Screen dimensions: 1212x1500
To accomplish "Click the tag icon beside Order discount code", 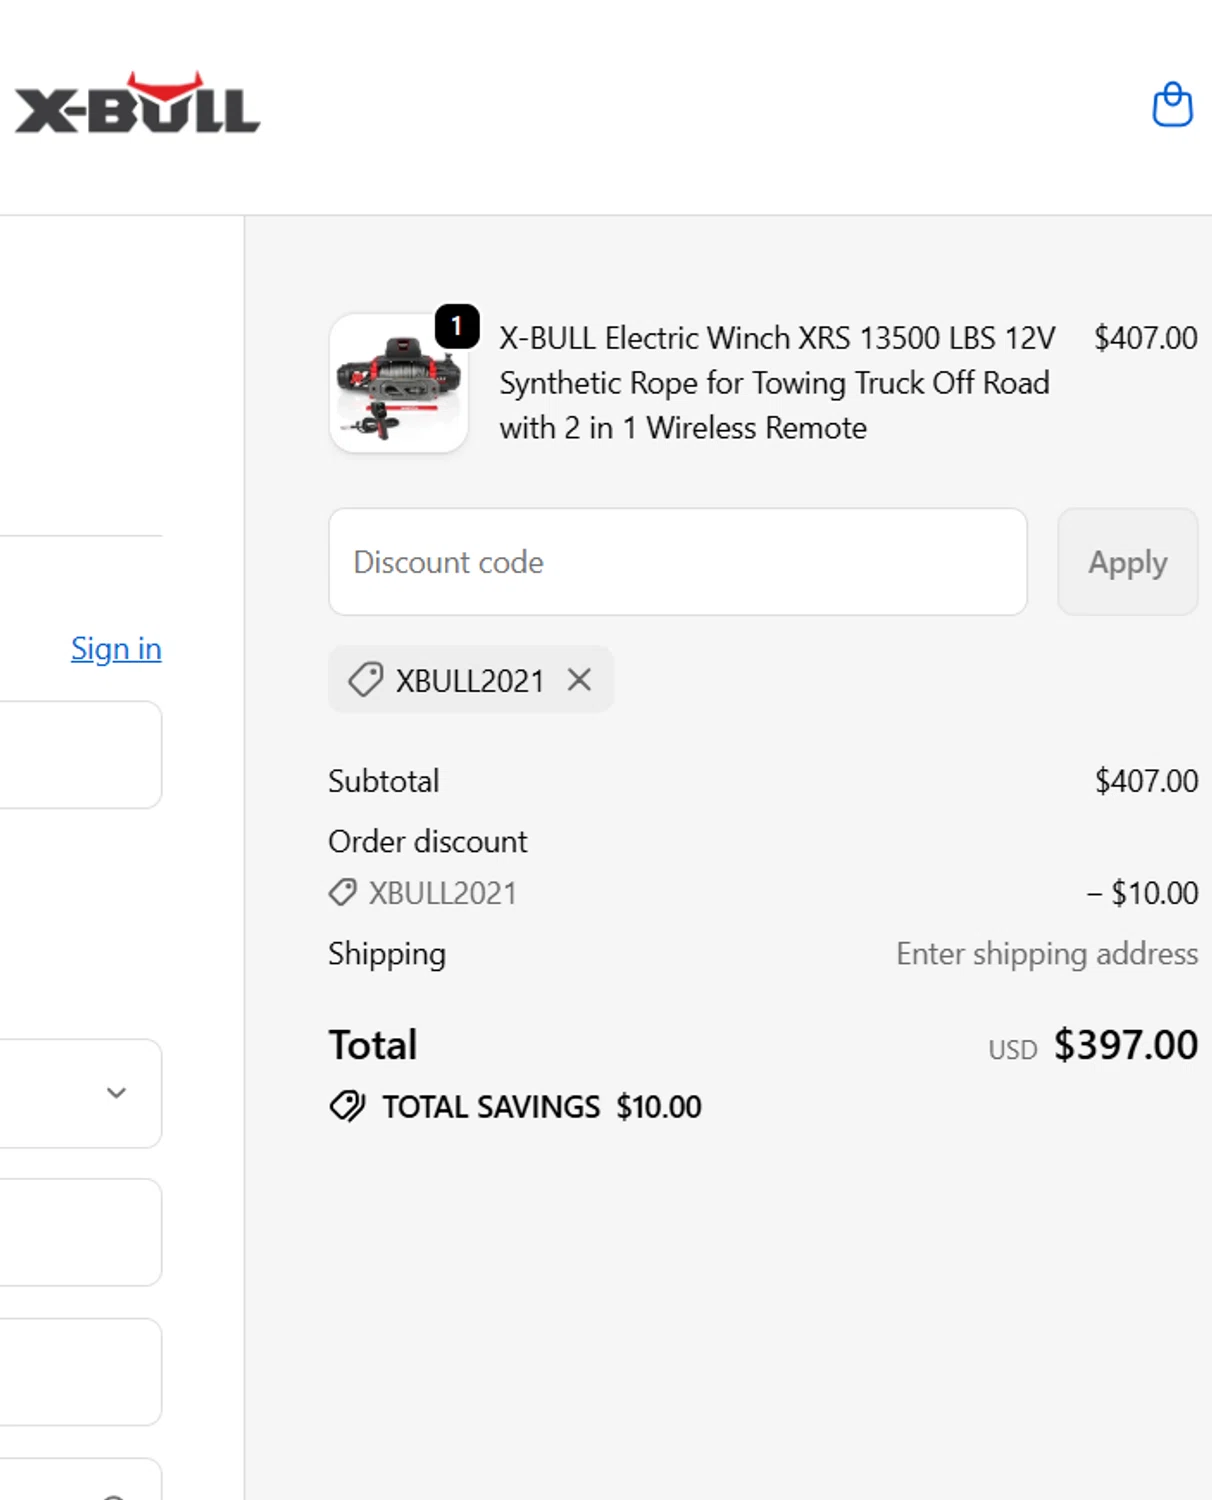I will tap(343, 892).
